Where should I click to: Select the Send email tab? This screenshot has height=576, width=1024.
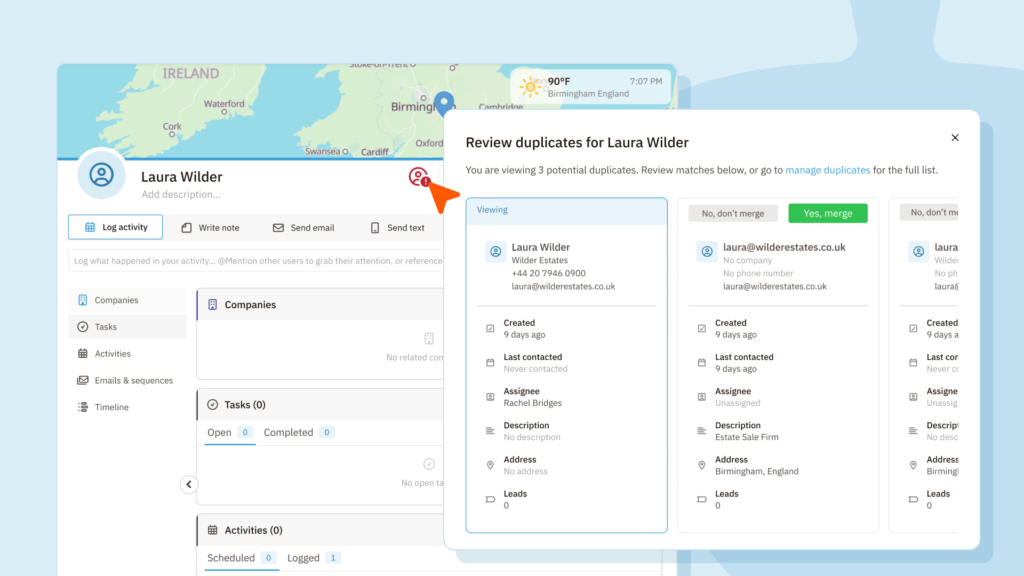click(303, 228)
